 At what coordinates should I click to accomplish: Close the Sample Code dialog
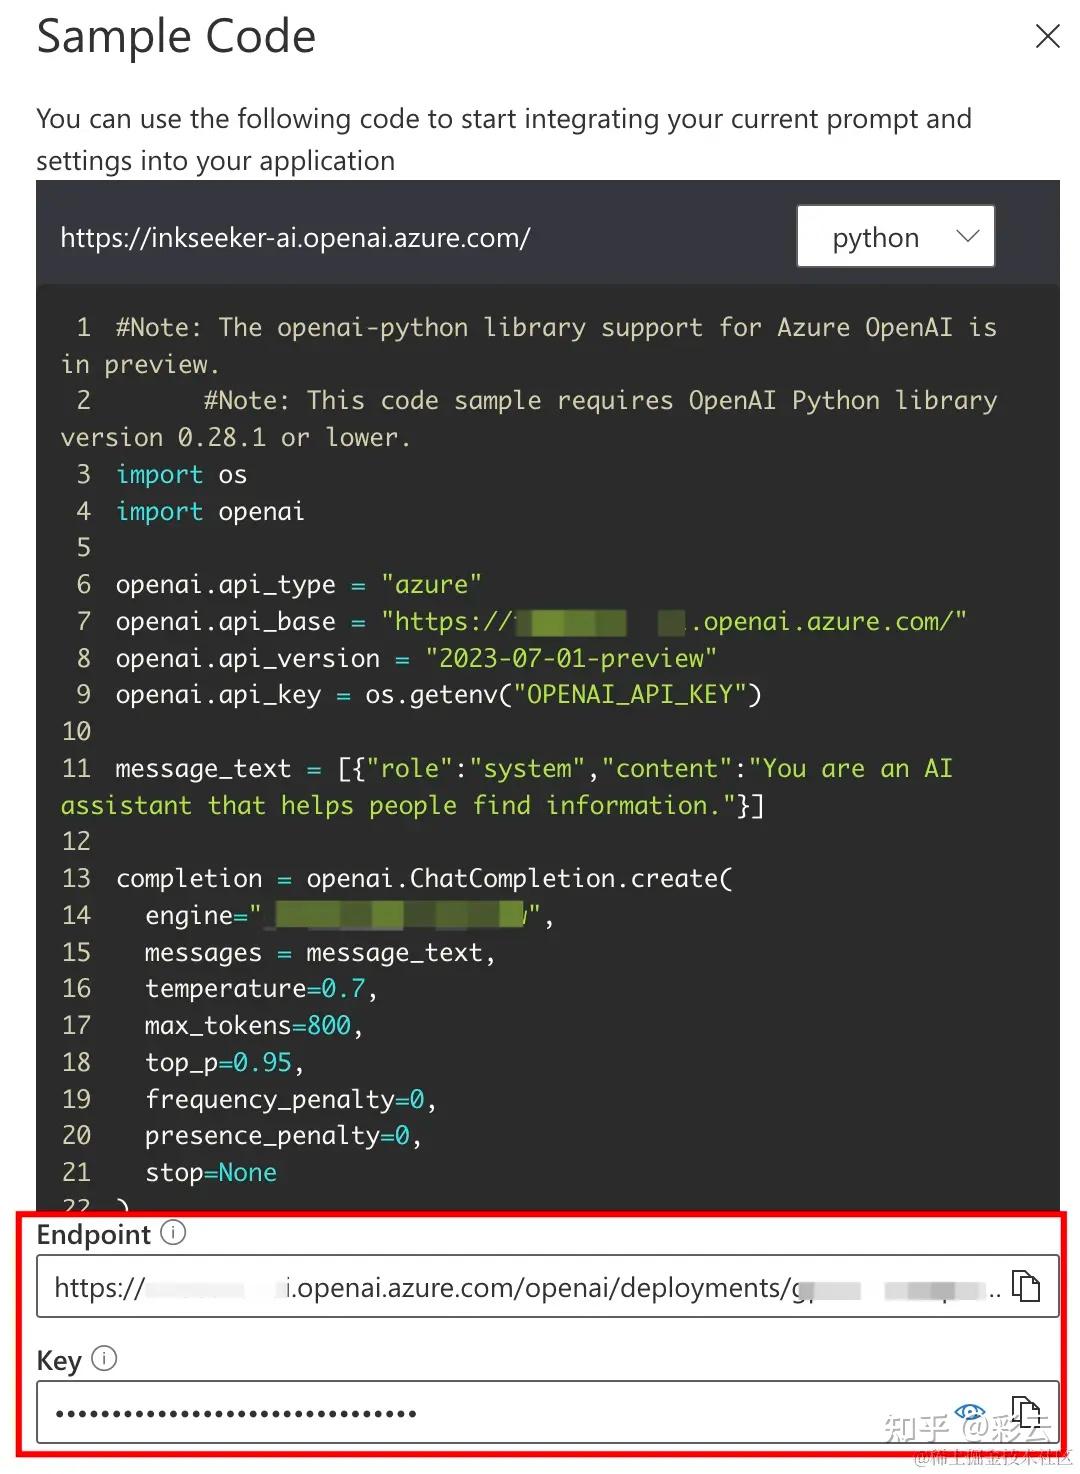[1047, 36]
